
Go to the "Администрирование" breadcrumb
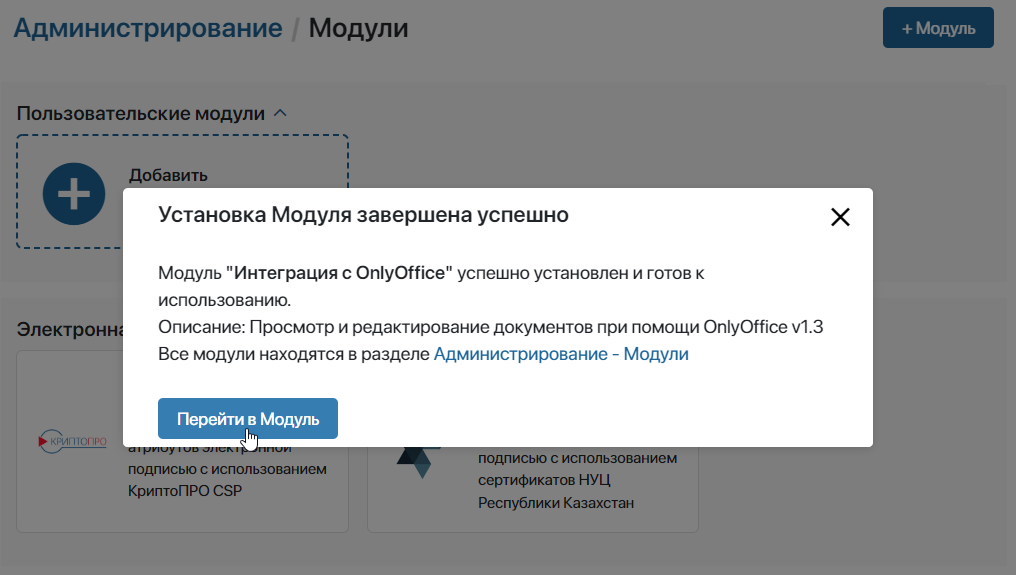pyautogui.click(x=148, y=28)
